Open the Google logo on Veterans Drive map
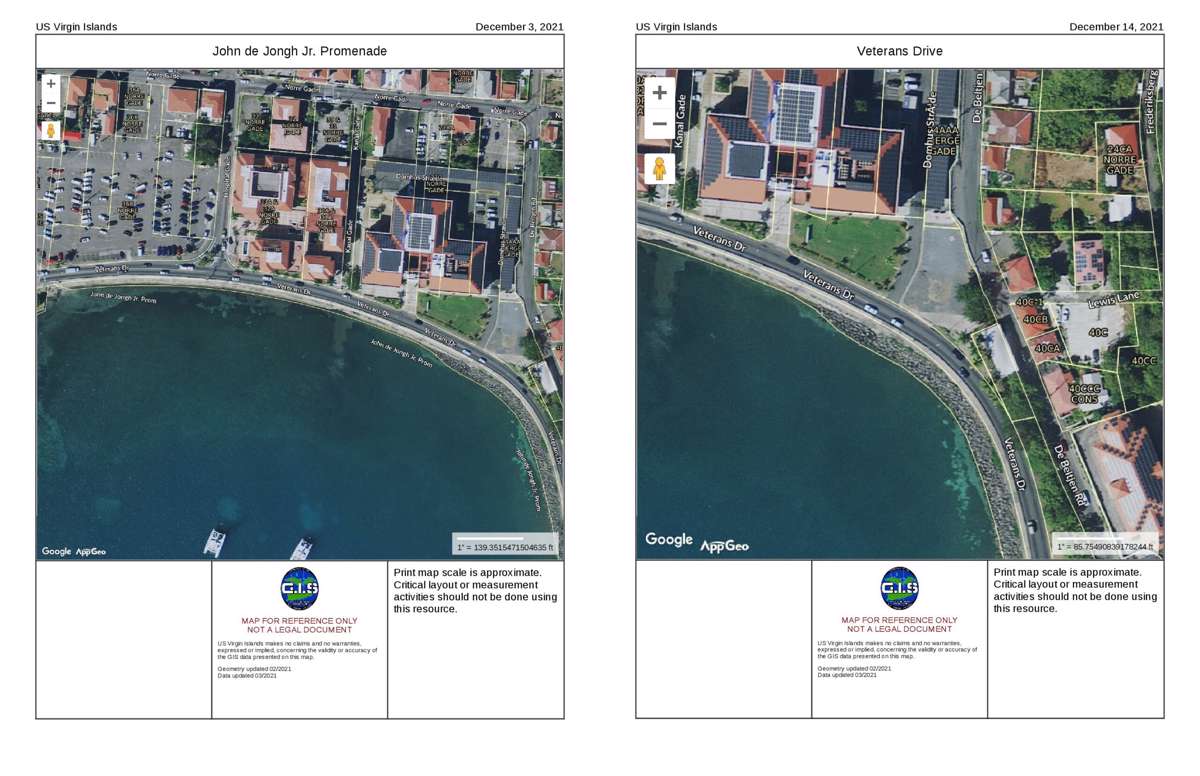Screen dimensions: 1200x776 click(x=669, y=540)
